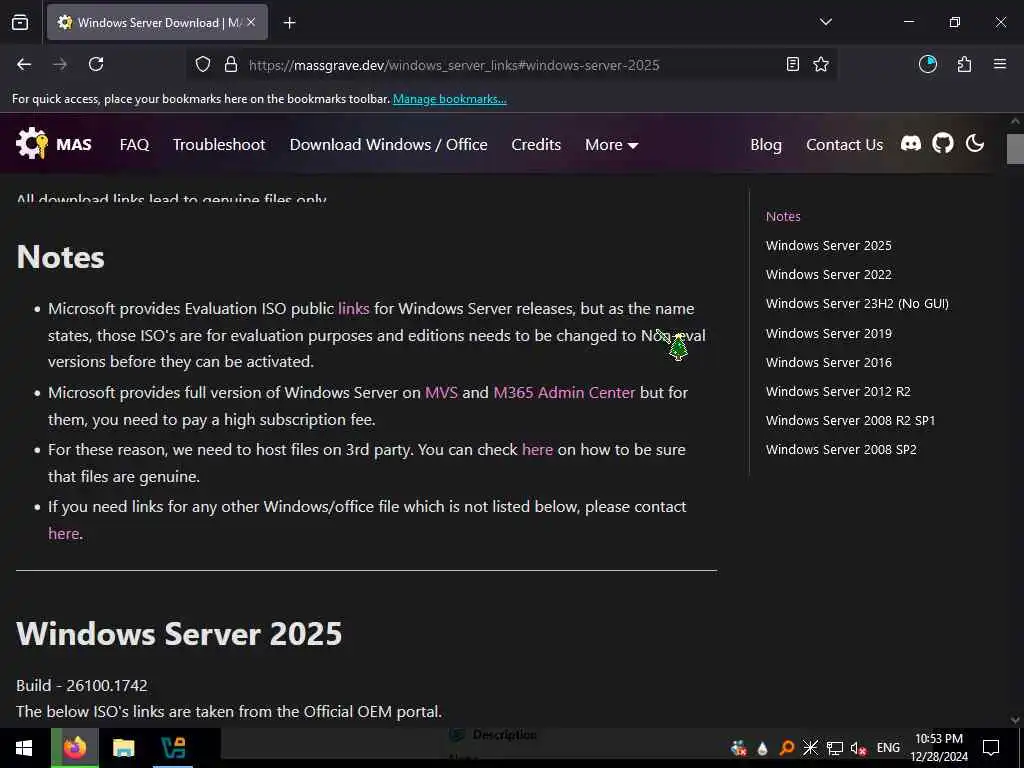Expand the list all tabs chevron

click(x=825, y=22)
